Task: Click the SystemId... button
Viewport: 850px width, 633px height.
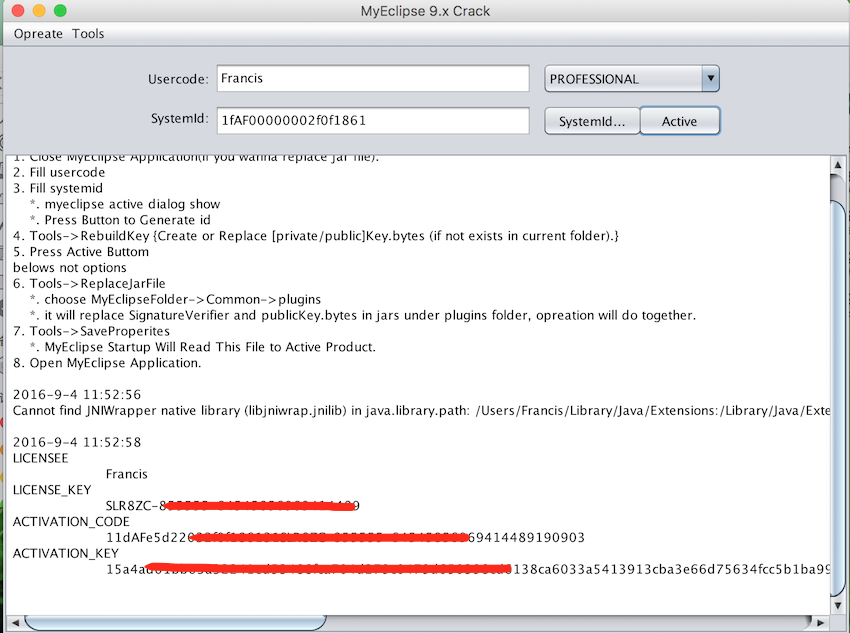Action: pos(592,121)
